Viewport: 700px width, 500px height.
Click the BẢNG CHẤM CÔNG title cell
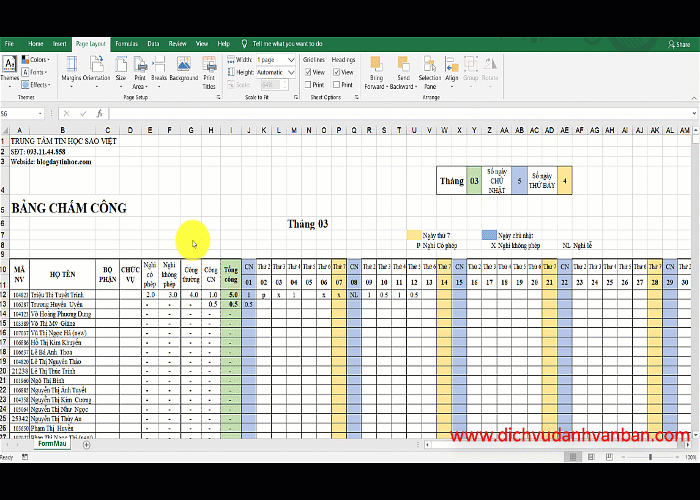click(x=69, y=208)
